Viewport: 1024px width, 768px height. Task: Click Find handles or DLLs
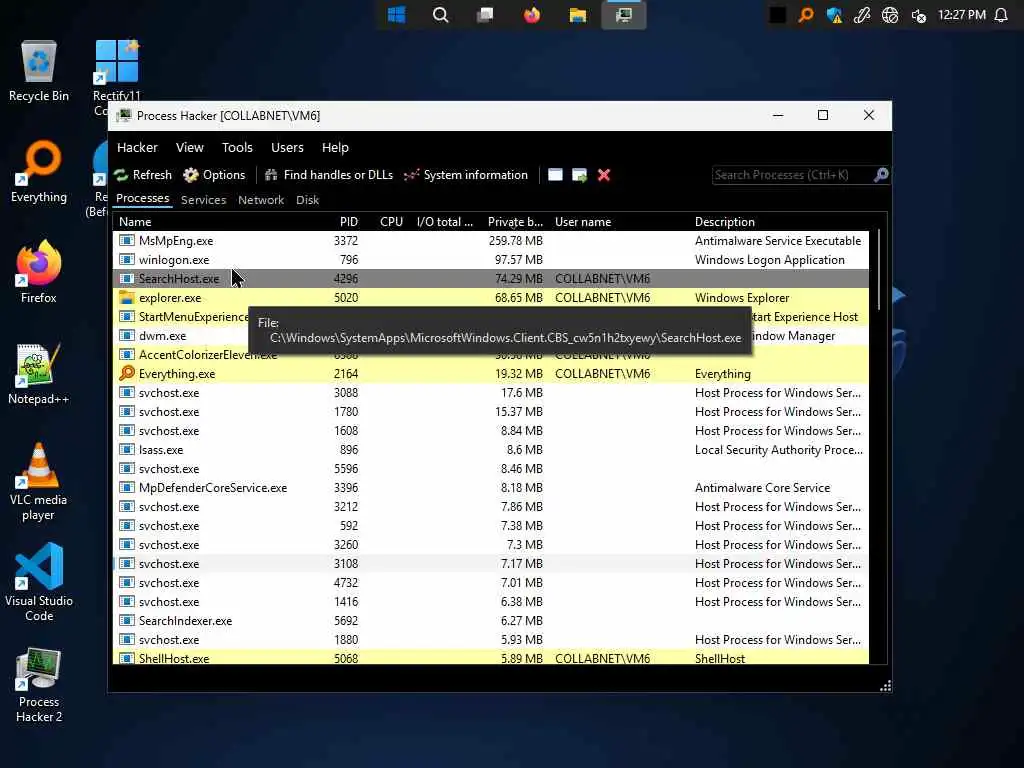pyautogui.click(x=329, y=175)
